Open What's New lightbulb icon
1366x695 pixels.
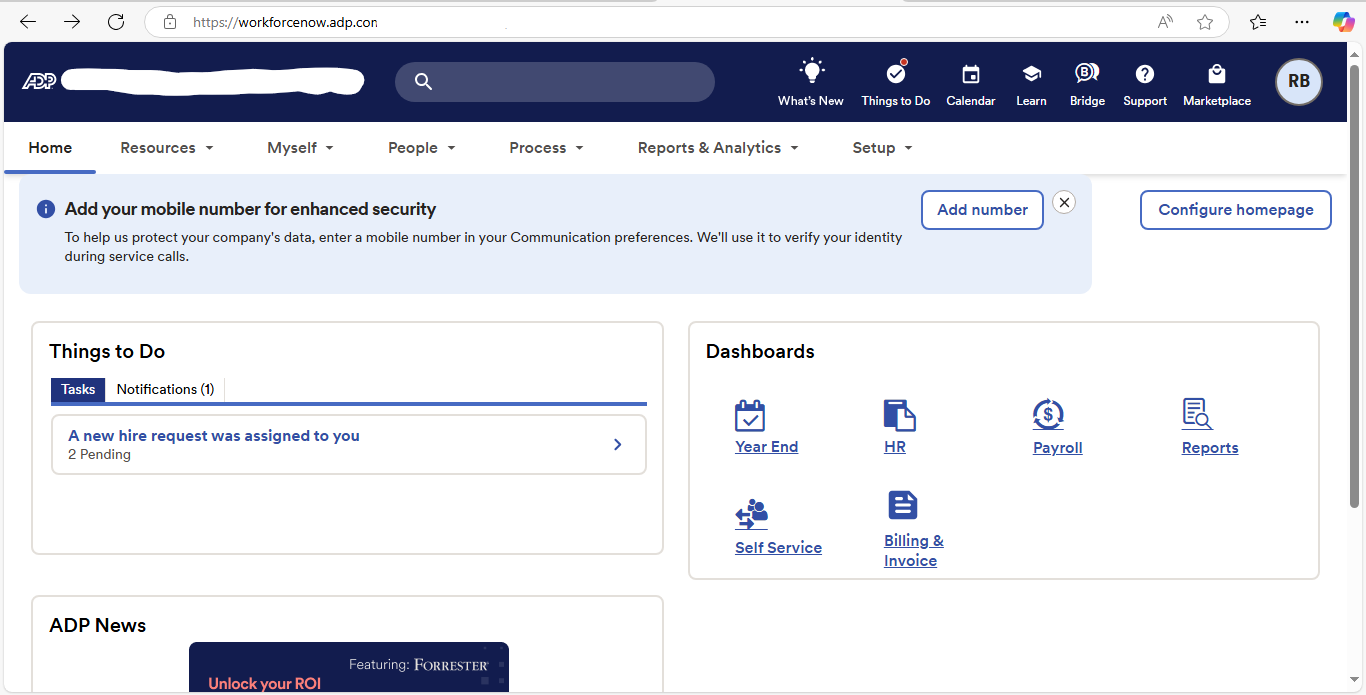click(x=811, y=72)
